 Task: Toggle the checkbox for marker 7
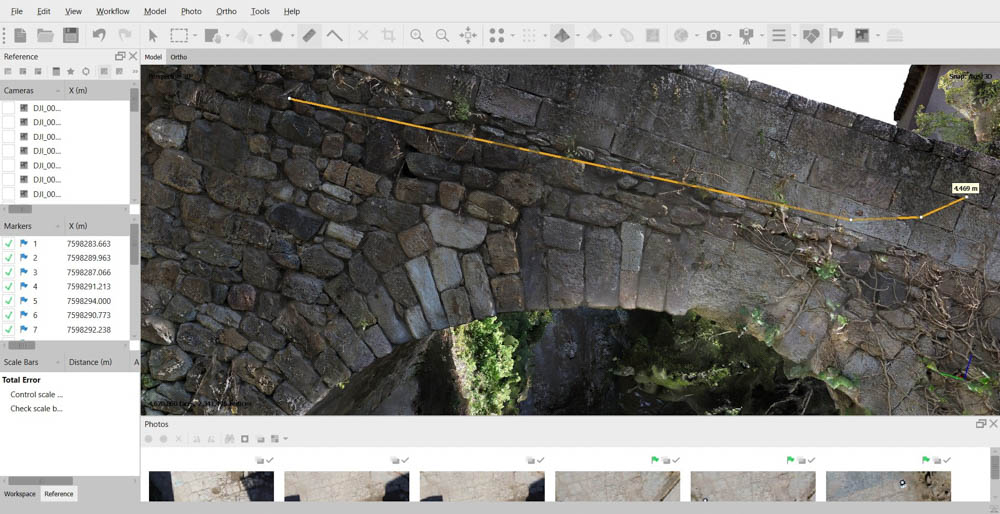[8, 330]
